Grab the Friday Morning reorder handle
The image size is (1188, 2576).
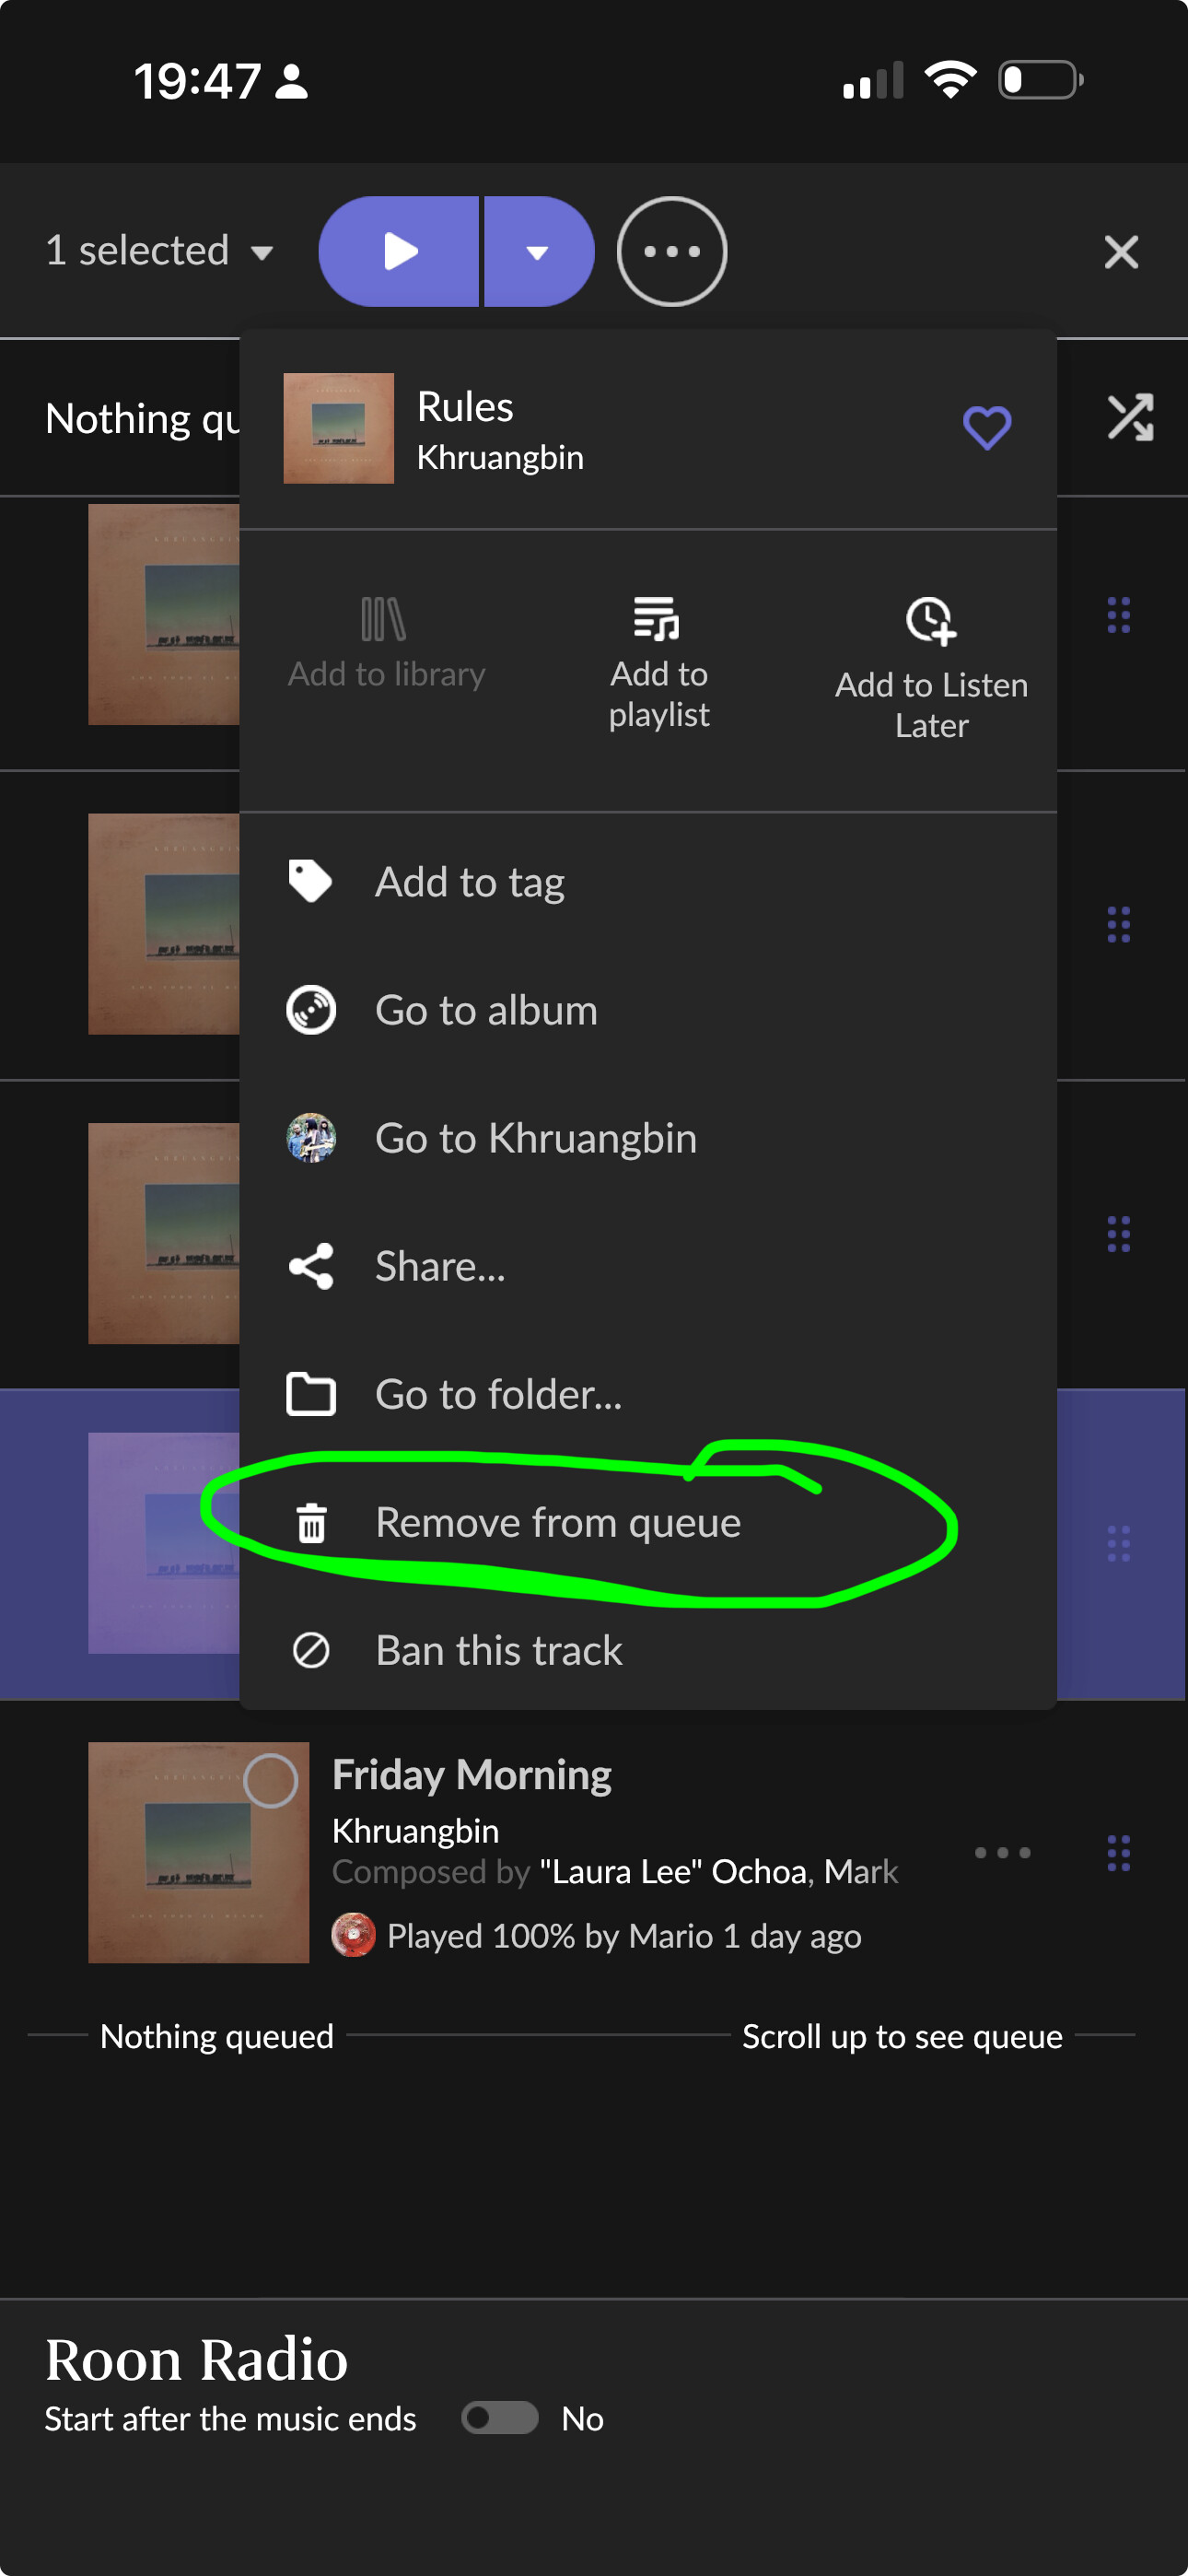1118,1852
